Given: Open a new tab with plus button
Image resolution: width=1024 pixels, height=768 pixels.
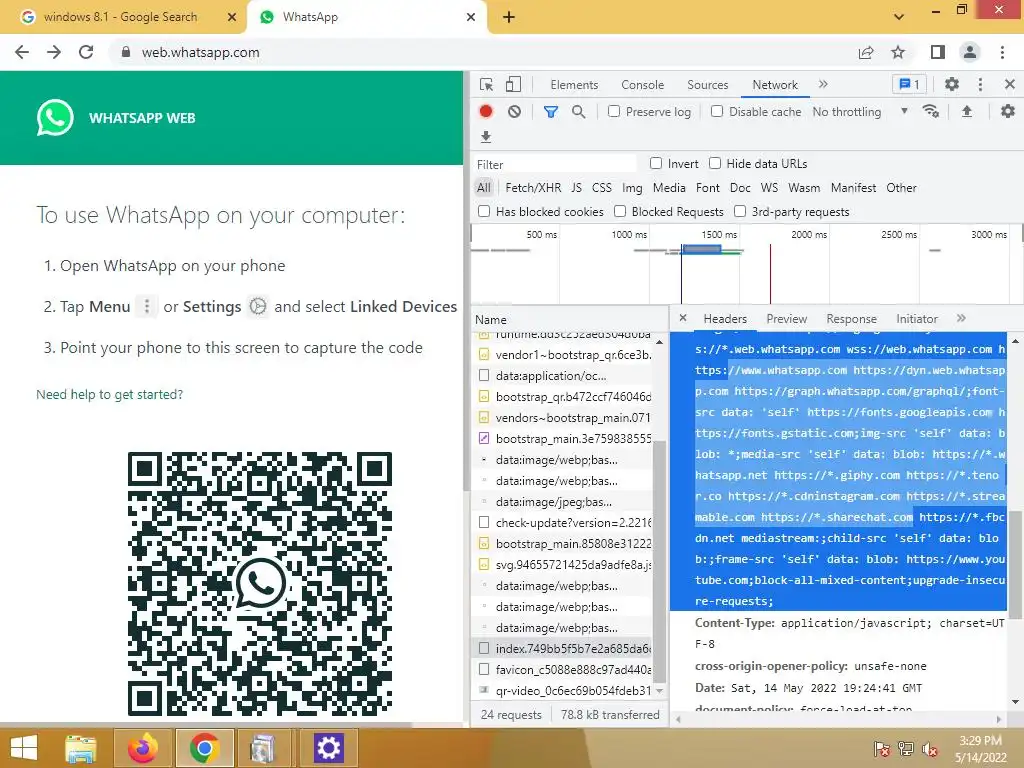Looking at the screenshot, I should [509, 17].
